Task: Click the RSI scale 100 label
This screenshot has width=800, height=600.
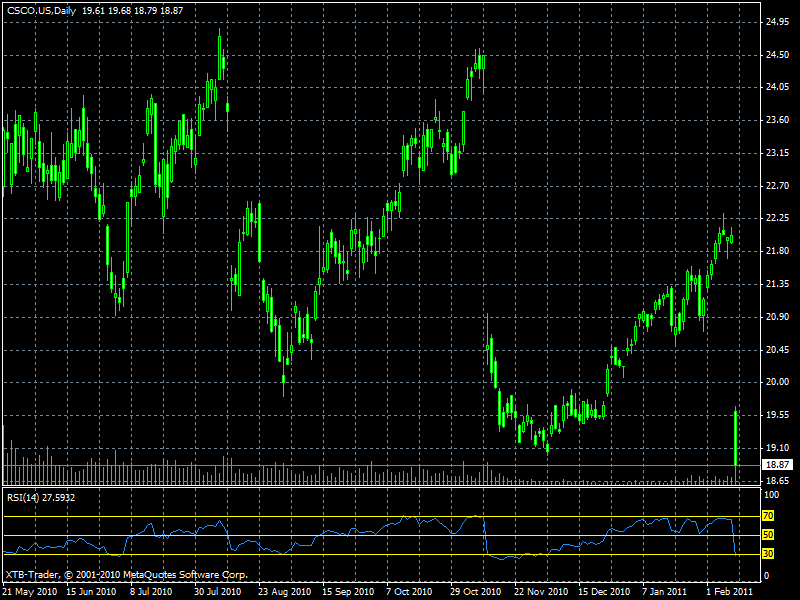Action: tap(772, 495)
